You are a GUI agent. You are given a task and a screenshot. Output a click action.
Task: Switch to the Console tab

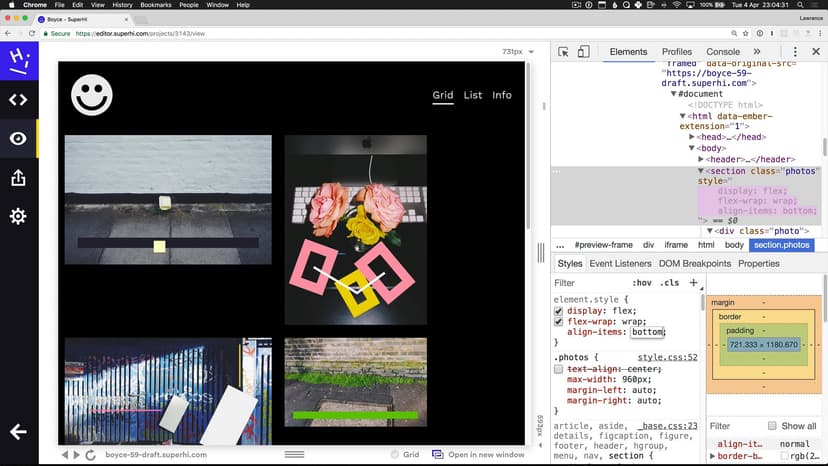(723, 52)
